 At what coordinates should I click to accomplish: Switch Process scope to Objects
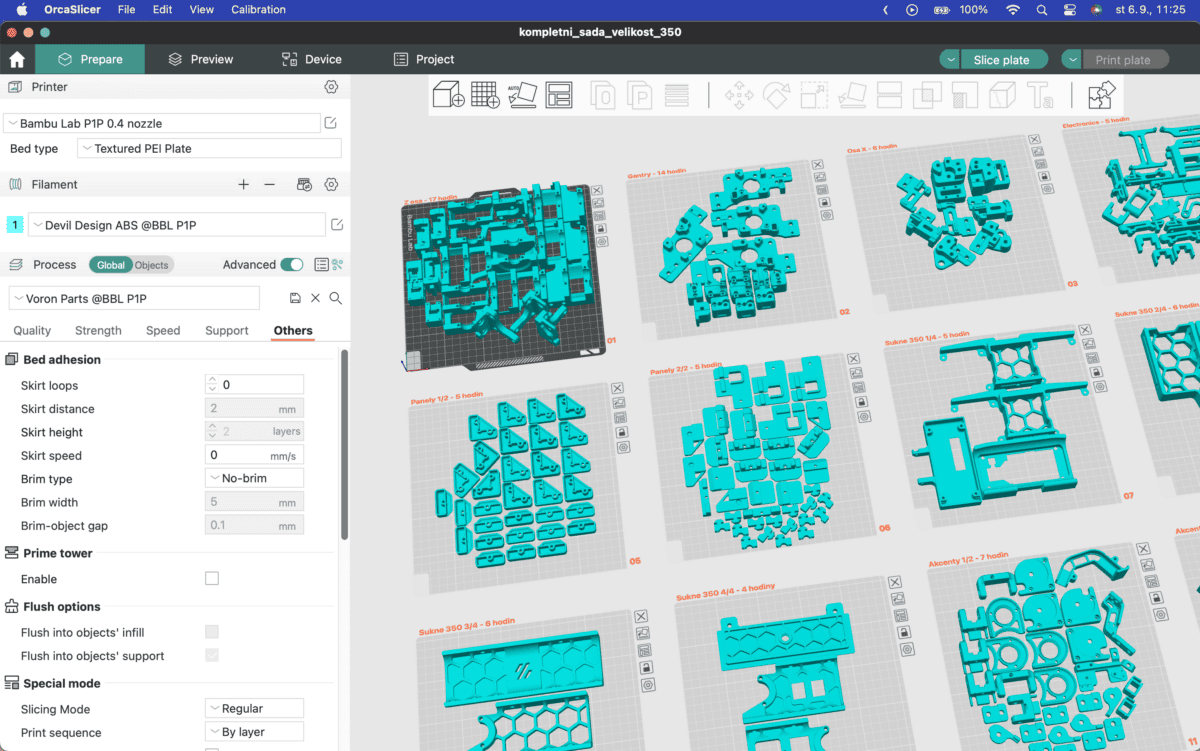point(152,265)
